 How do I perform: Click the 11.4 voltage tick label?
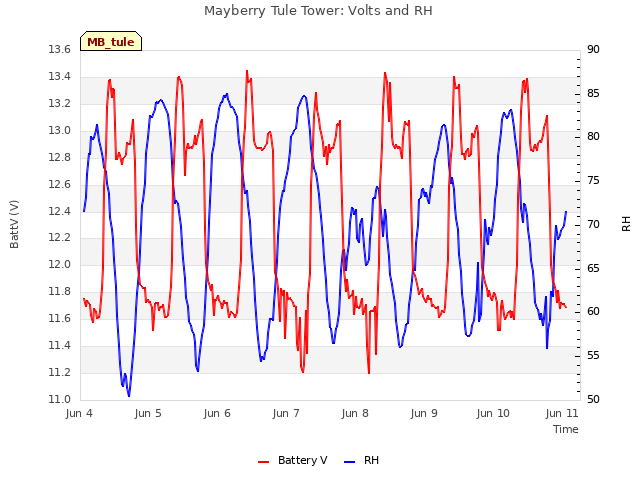[60, 346]
